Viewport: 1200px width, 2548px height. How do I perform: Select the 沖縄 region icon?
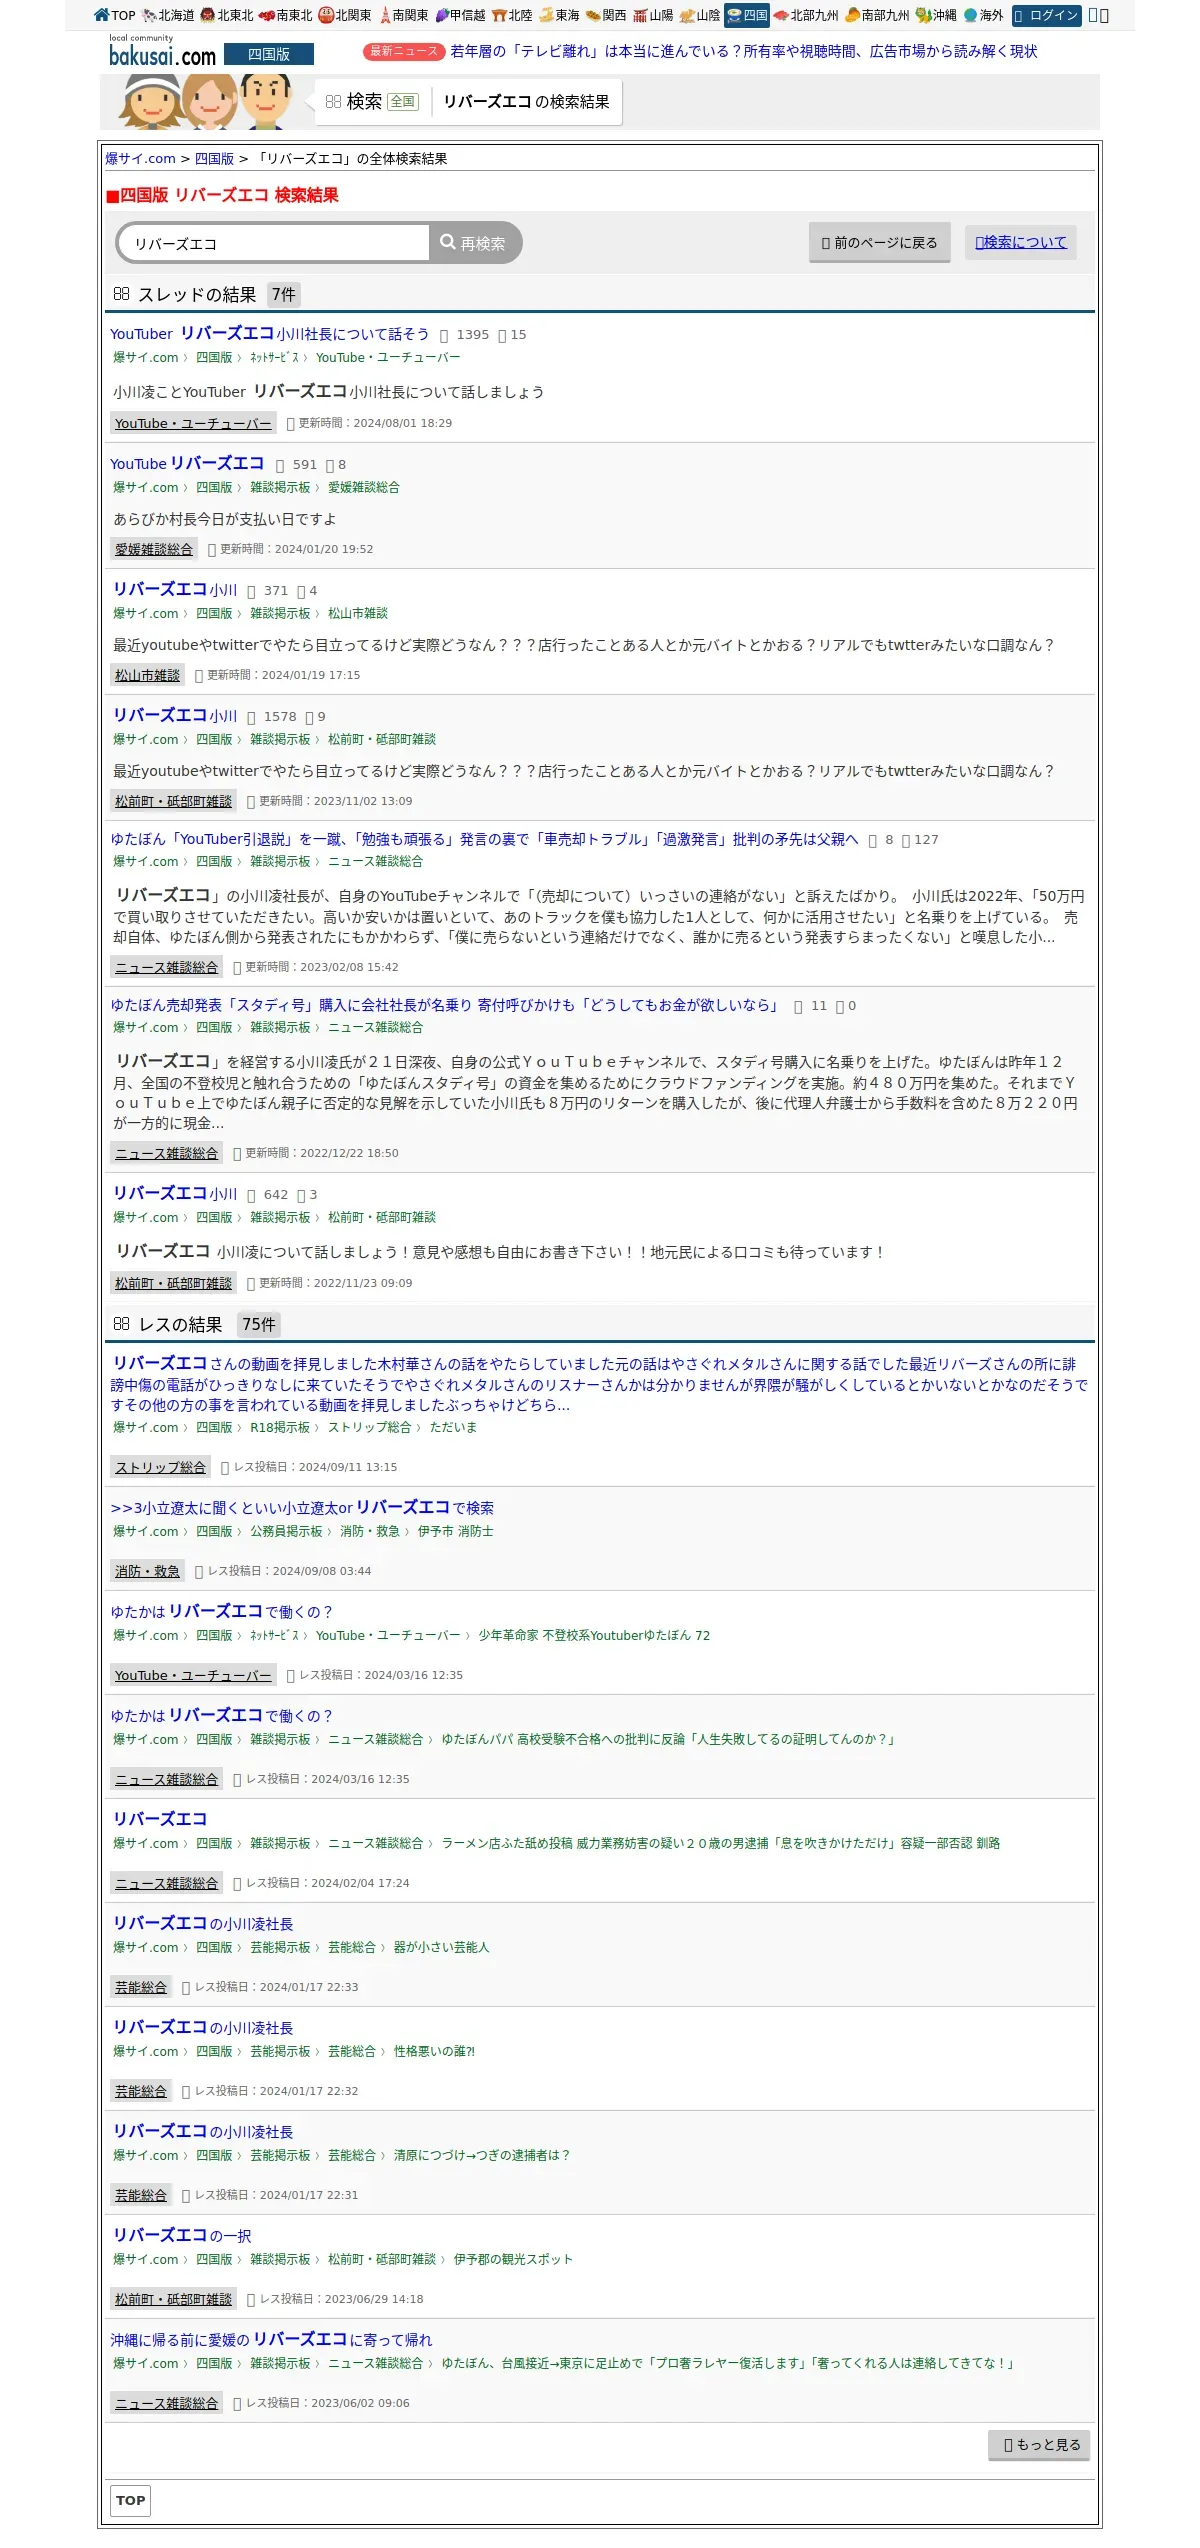pyautogui.click(x=936, y=15)
